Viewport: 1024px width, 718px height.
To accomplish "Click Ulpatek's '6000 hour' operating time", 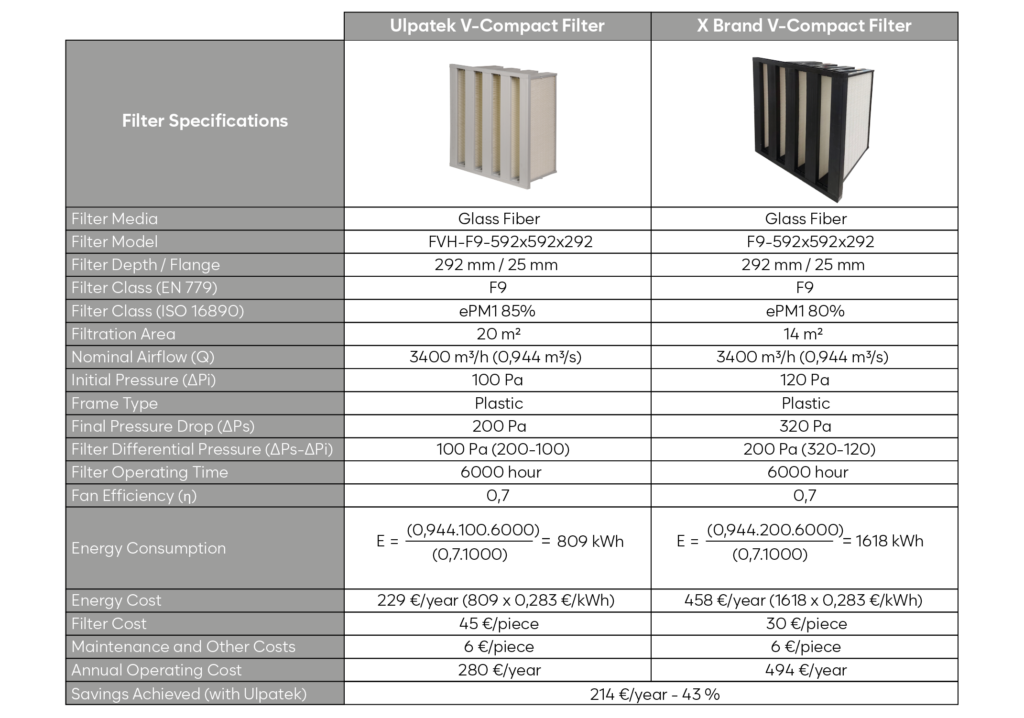I will click(x=501, y=472).
